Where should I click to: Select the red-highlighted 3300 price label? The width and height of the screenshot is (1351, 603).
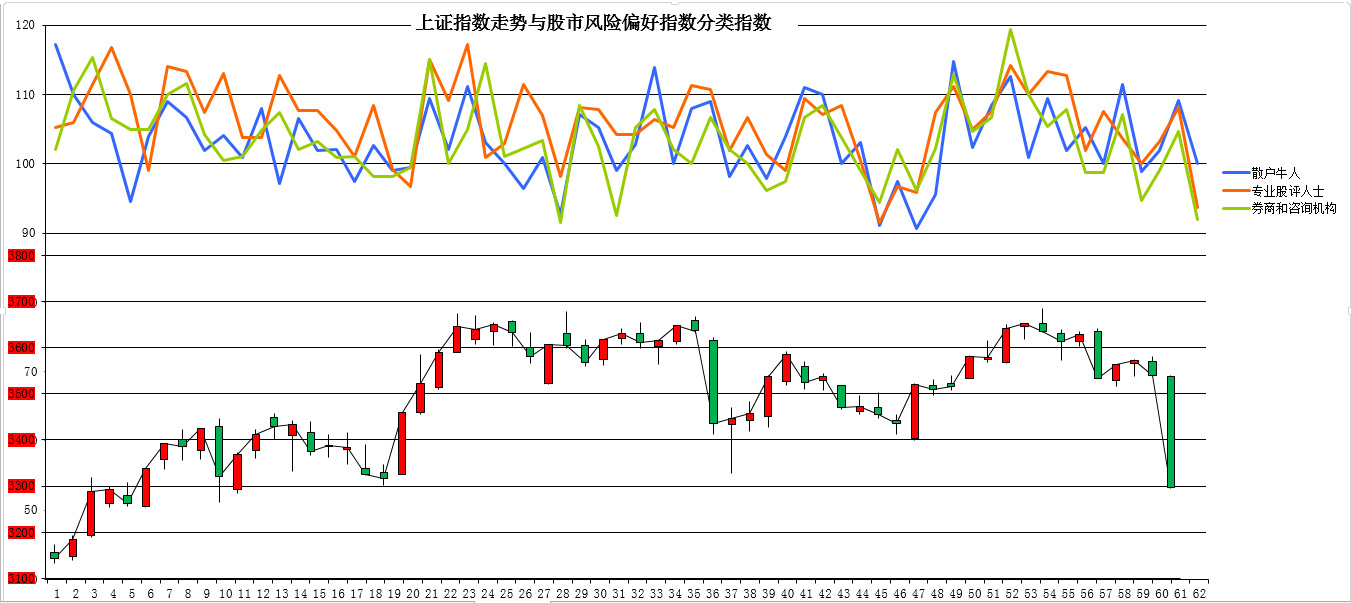(x=21, y=487)
